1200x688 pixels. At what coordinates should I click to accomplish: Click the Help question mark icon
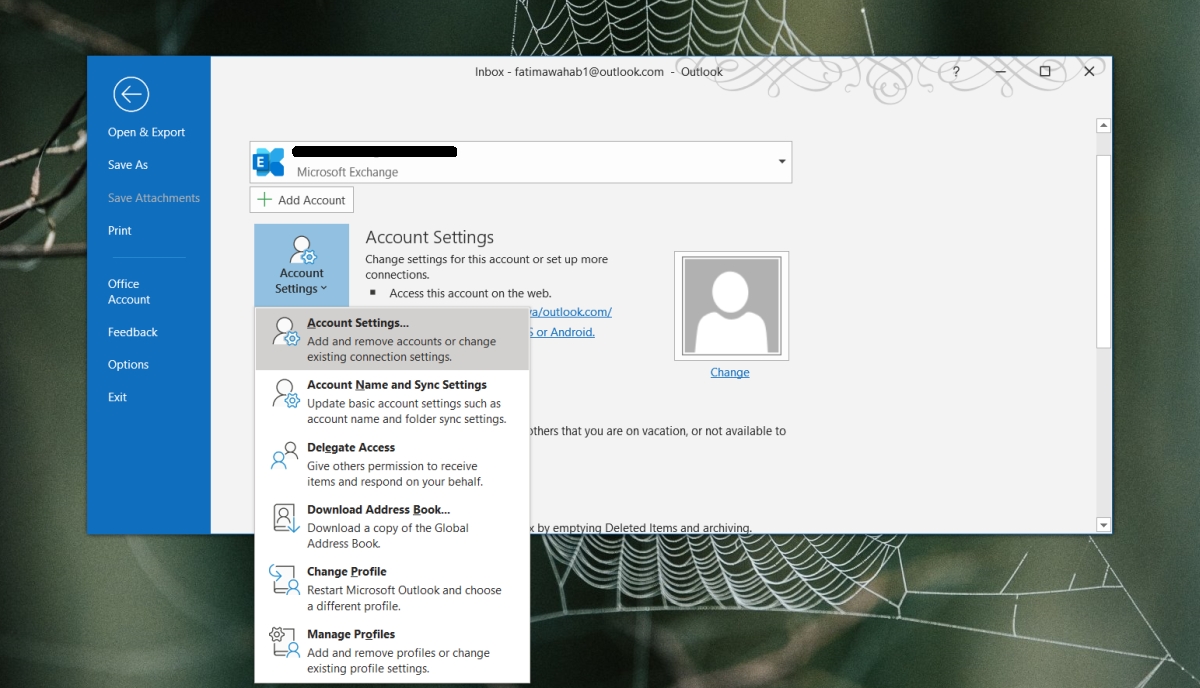click(x=955, y=72)
